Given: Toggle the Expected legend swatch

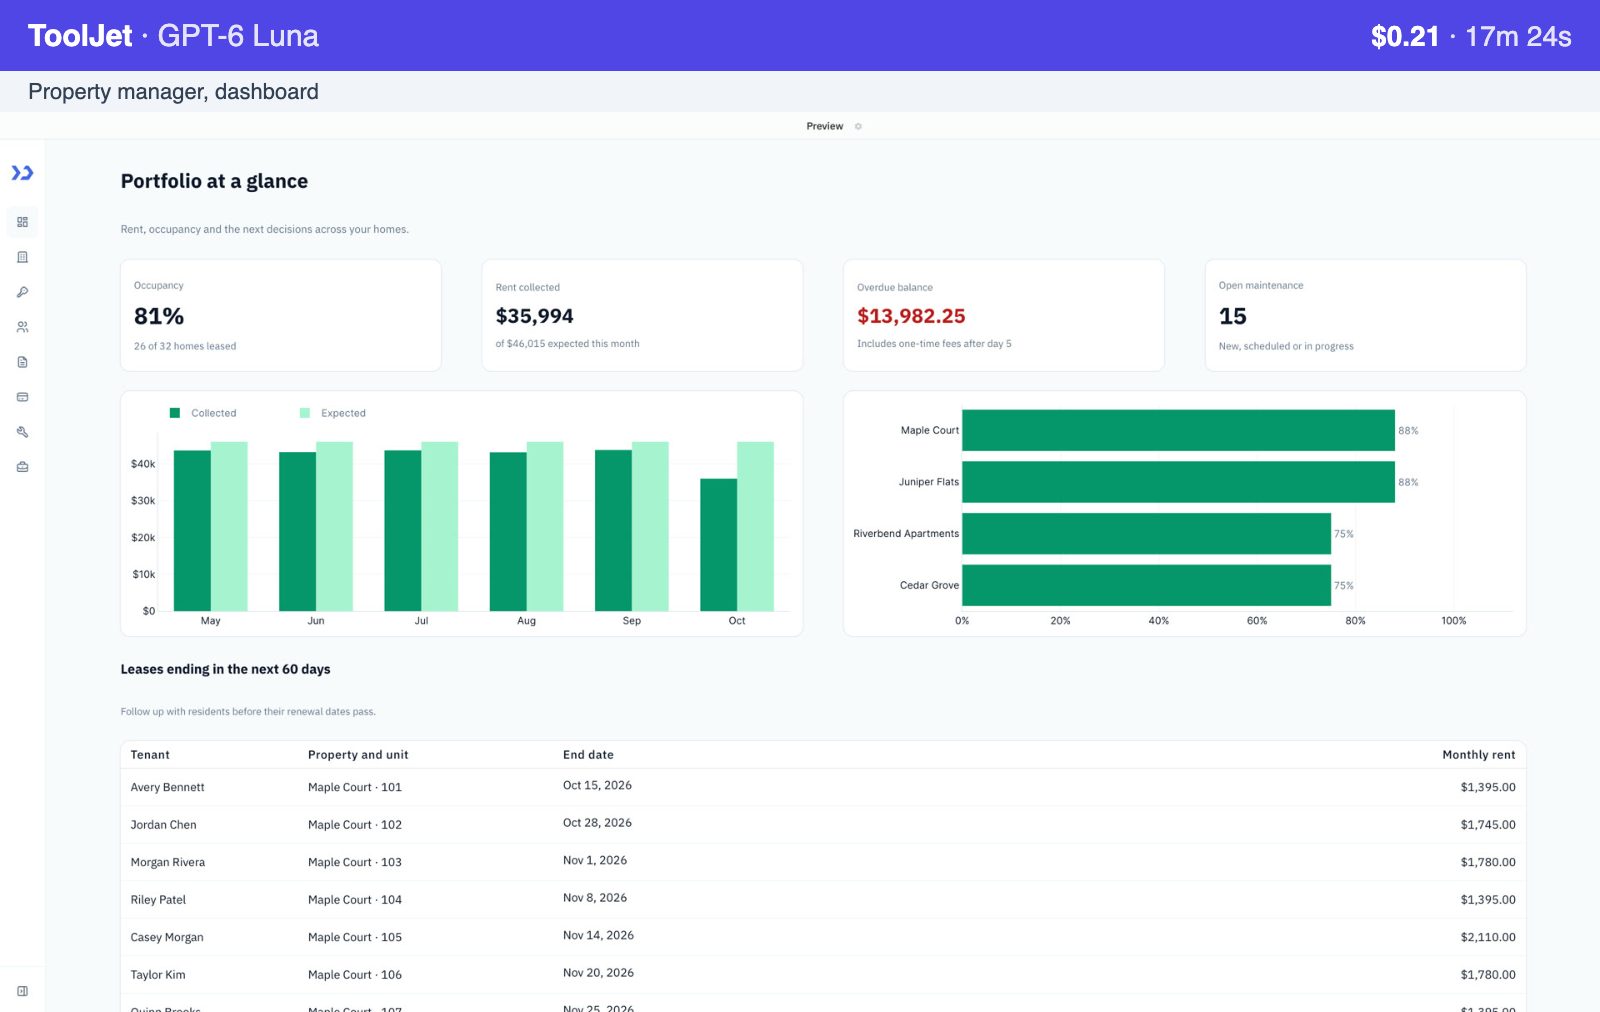Looking at the screenshot, I should pos(305,413).
